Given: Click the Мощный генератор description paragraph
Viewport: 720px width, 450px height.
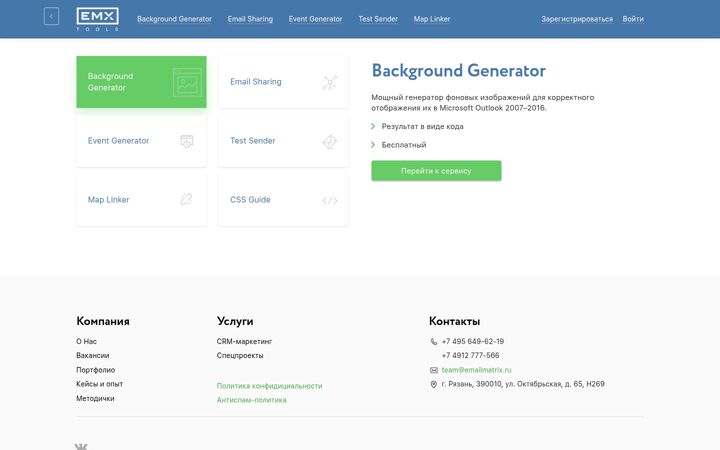Looking at the screenshot, I should click(483, 103).
